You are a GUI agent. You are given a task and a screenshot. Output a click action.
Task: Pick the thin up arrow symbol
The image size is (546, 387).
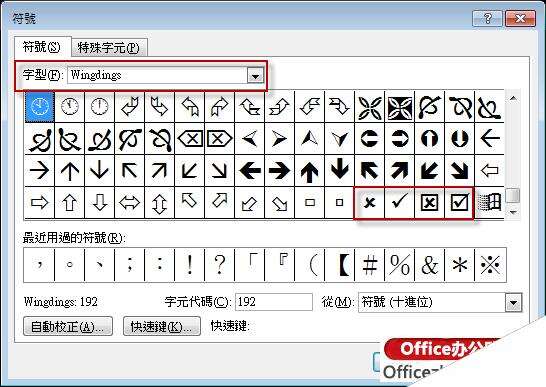coord(70,171)
